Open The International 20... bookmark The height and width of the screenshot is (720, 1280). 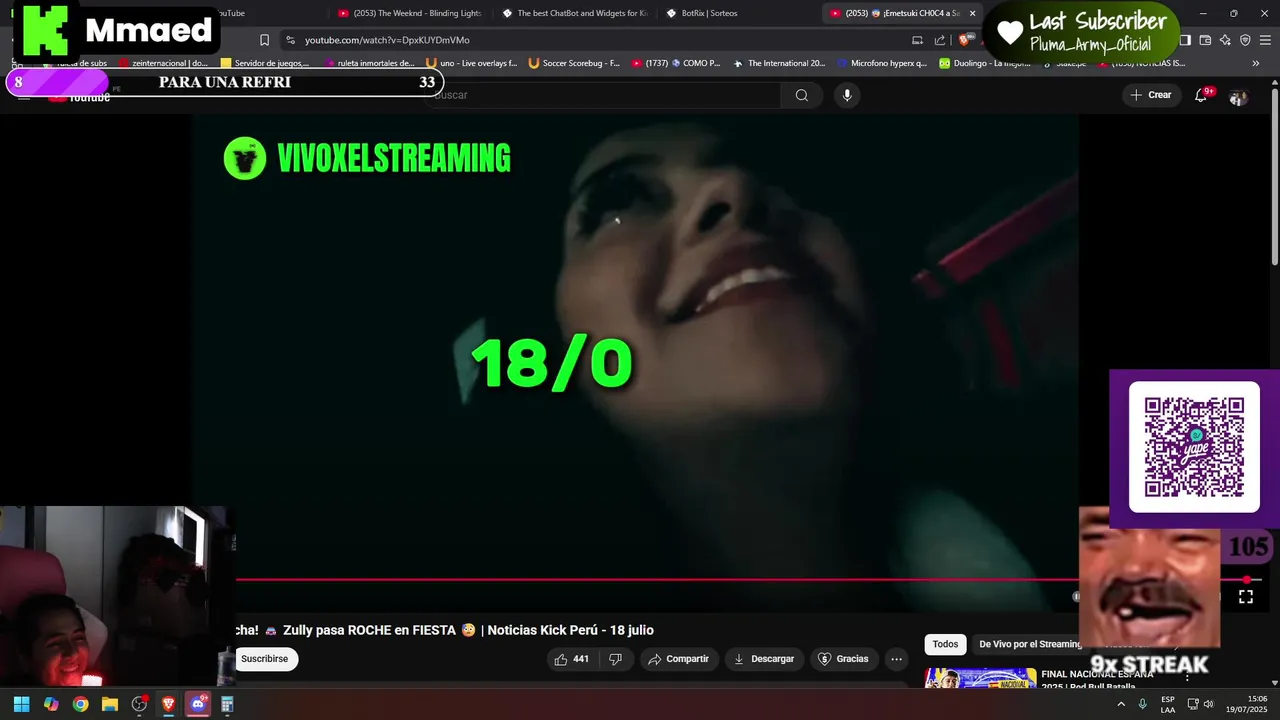click(779, 63)
